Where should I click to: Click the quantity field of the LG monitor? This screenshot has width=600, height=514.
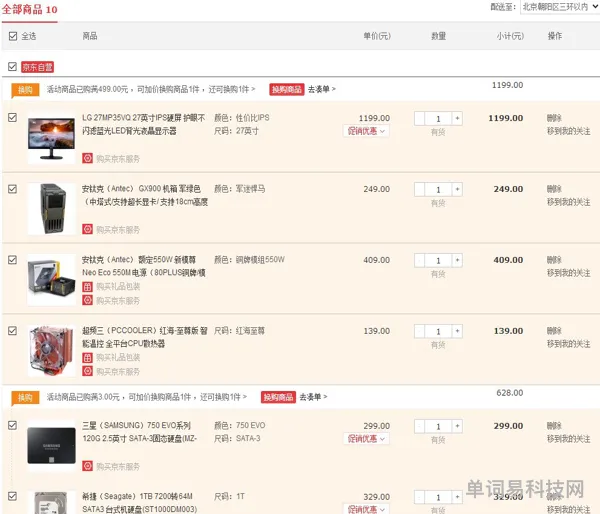[x=439, y=119]
